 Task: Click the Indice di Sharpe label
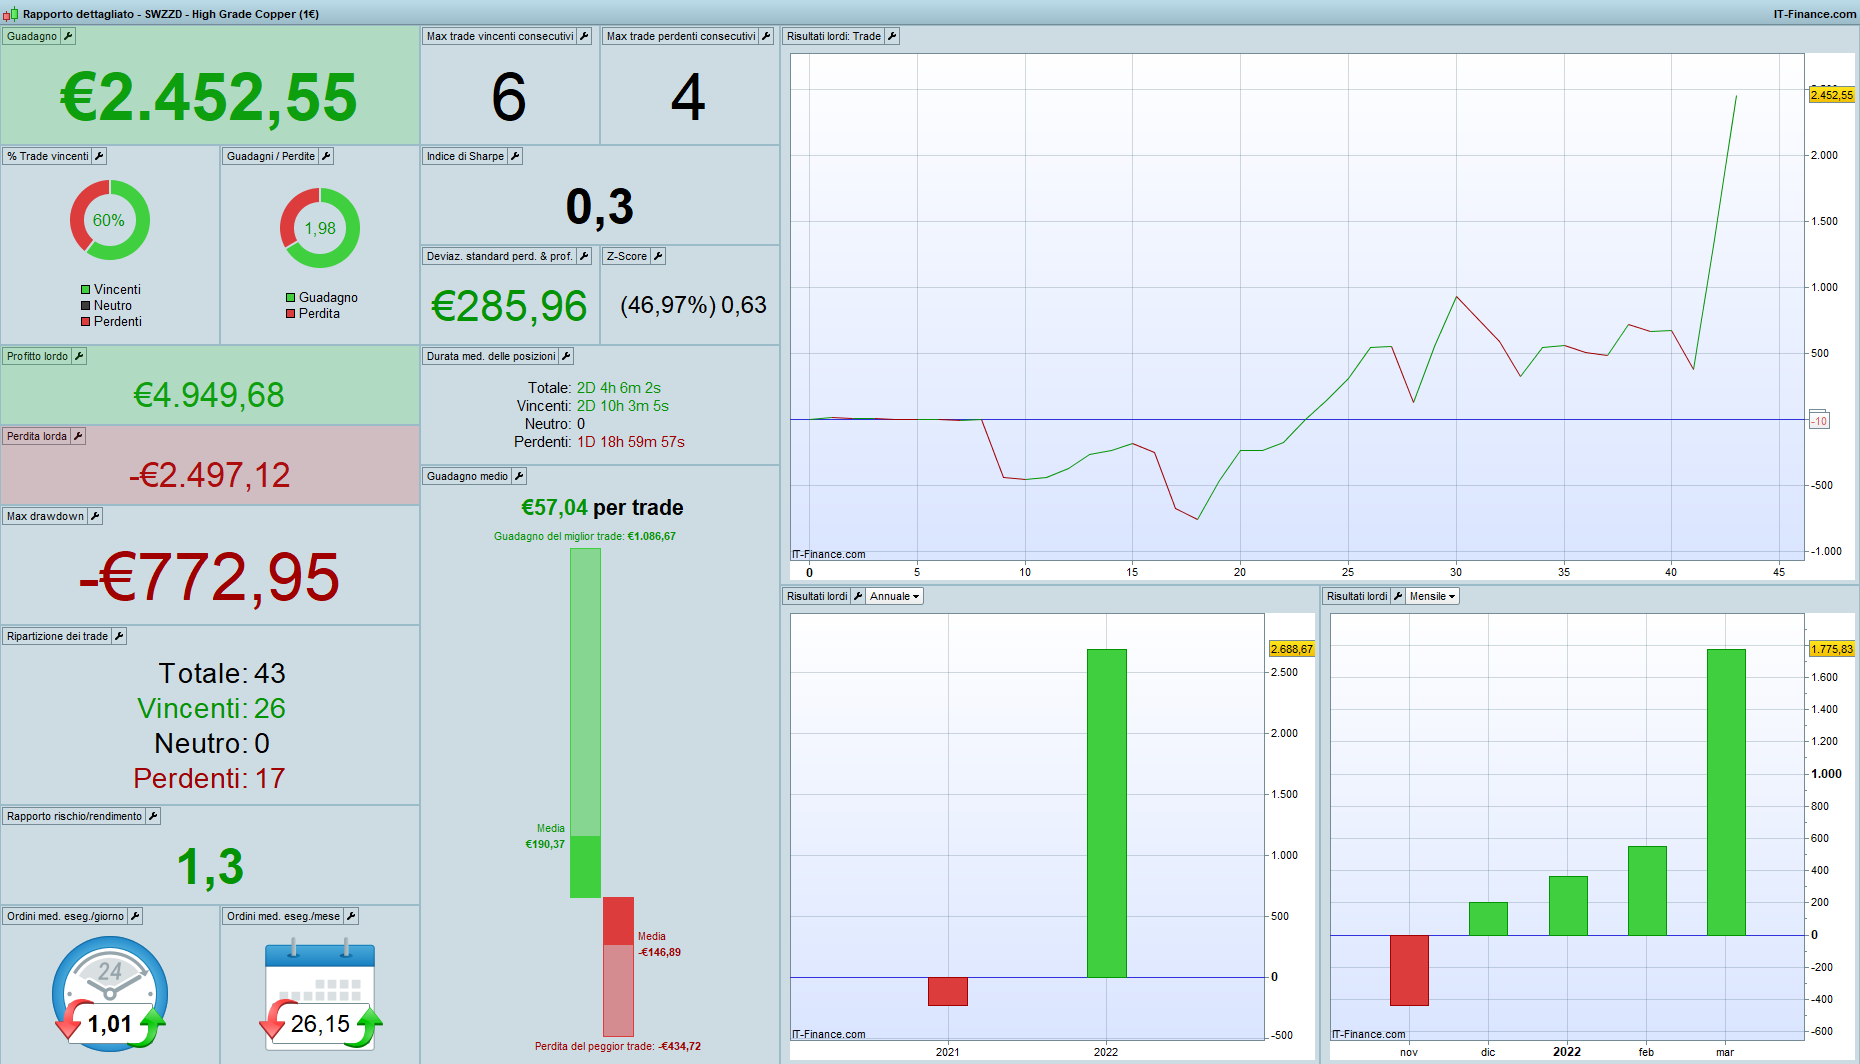[465, 156]
